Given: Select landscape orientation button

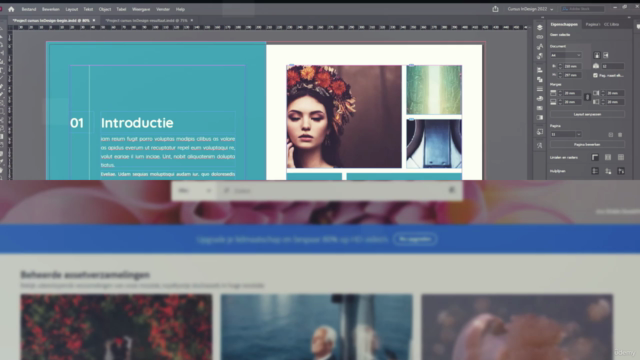Looking at the screenshot, I should pyautogui.click(x=606, y=55).
